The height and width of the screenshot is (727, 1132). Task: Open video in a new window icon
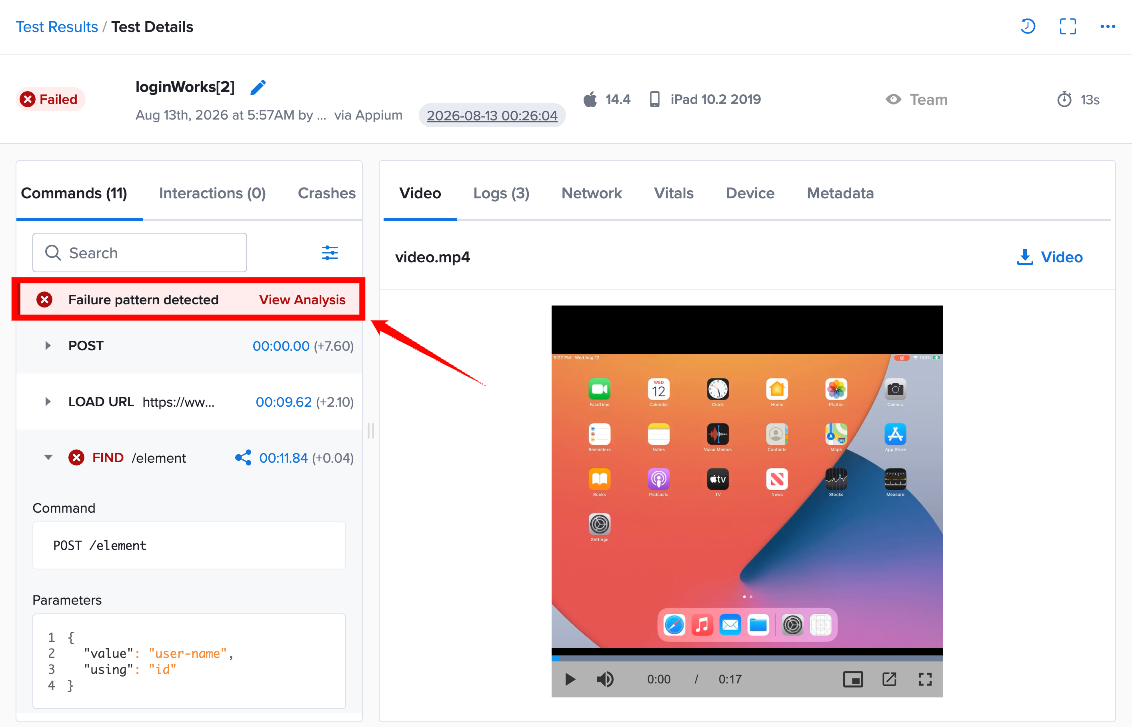[x=889, y=679]
